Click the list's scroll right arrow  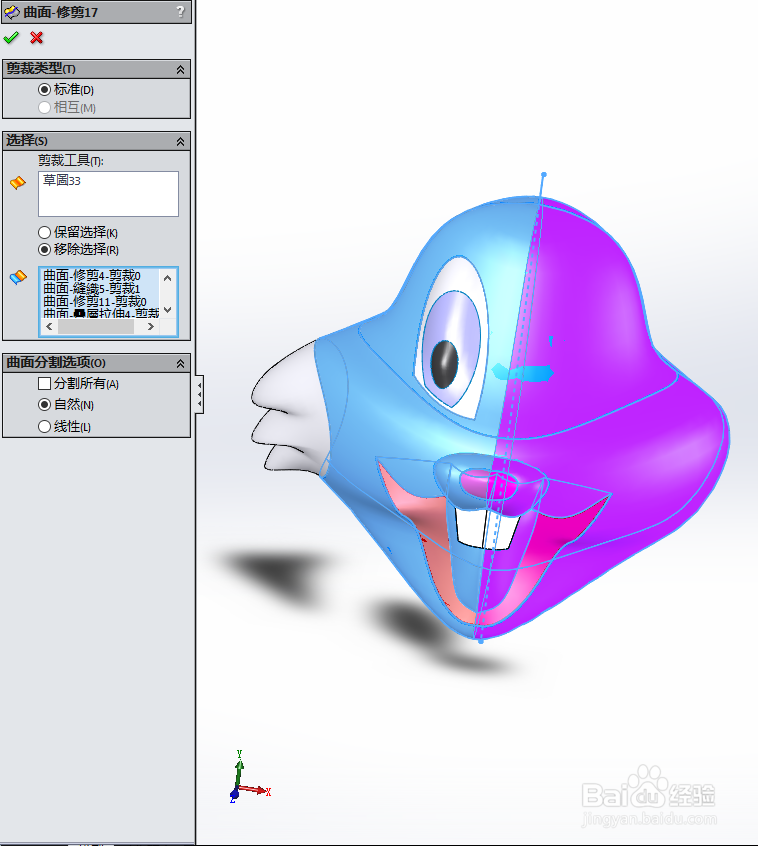[x=151, y=326]
